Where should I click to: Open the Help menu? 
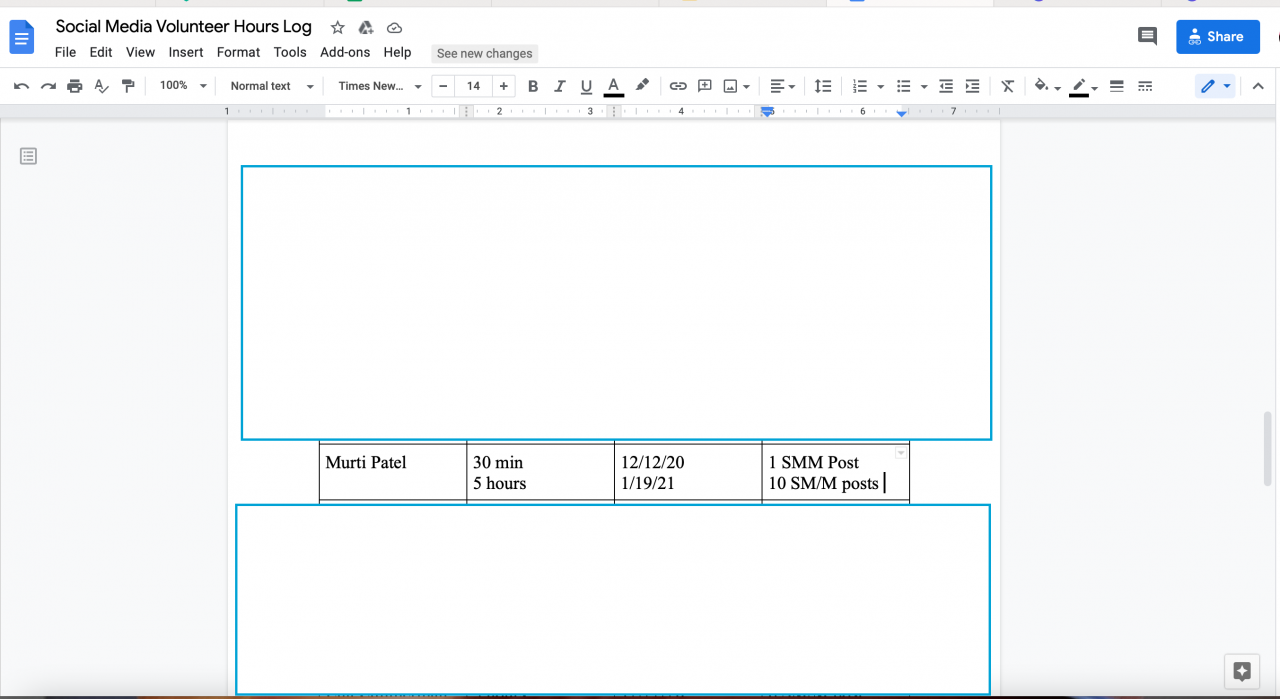(397, 52)
